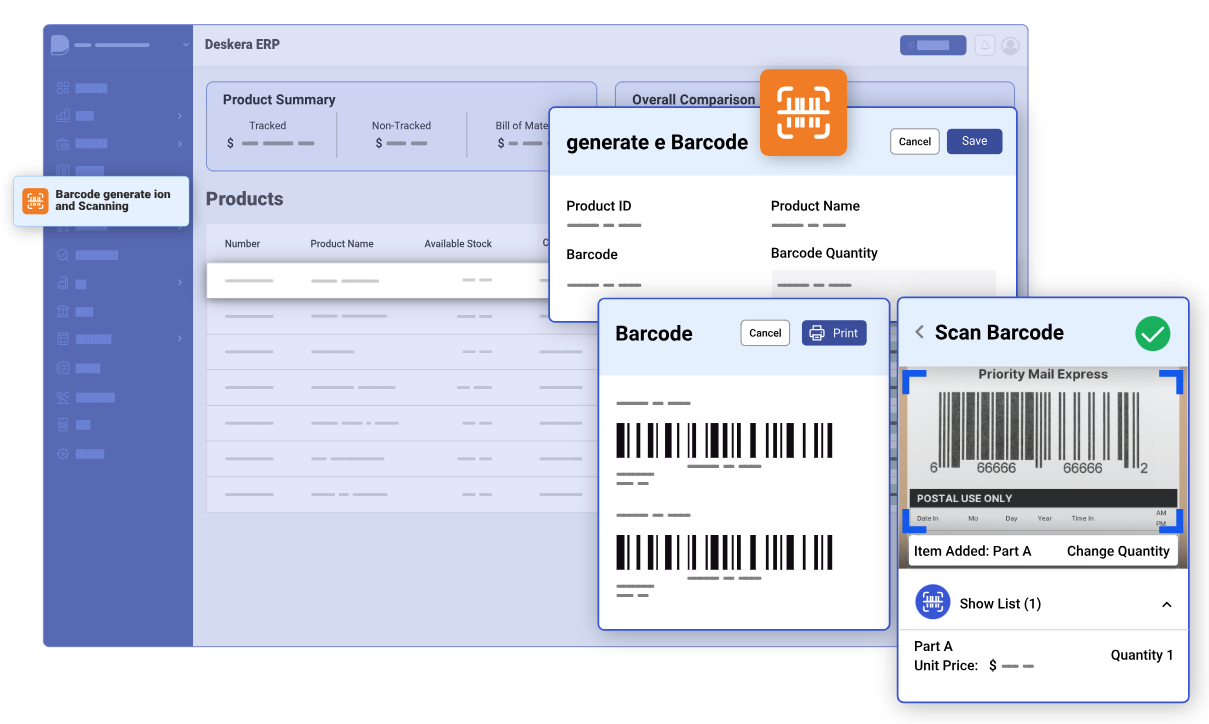Click the Non-Tracked label
The width and height of the screenshot is (1209, 724).
point(401,126)
